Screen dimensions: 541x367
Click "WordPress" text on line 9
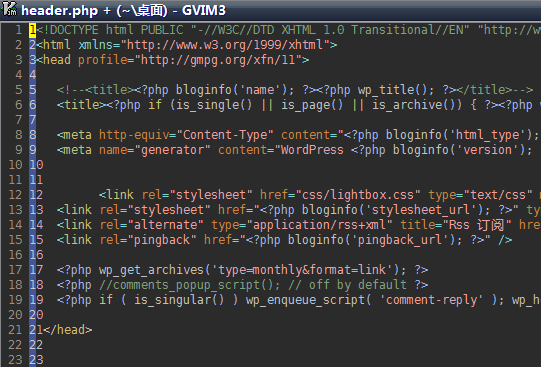pyautogui.click(x=312, y=150)
